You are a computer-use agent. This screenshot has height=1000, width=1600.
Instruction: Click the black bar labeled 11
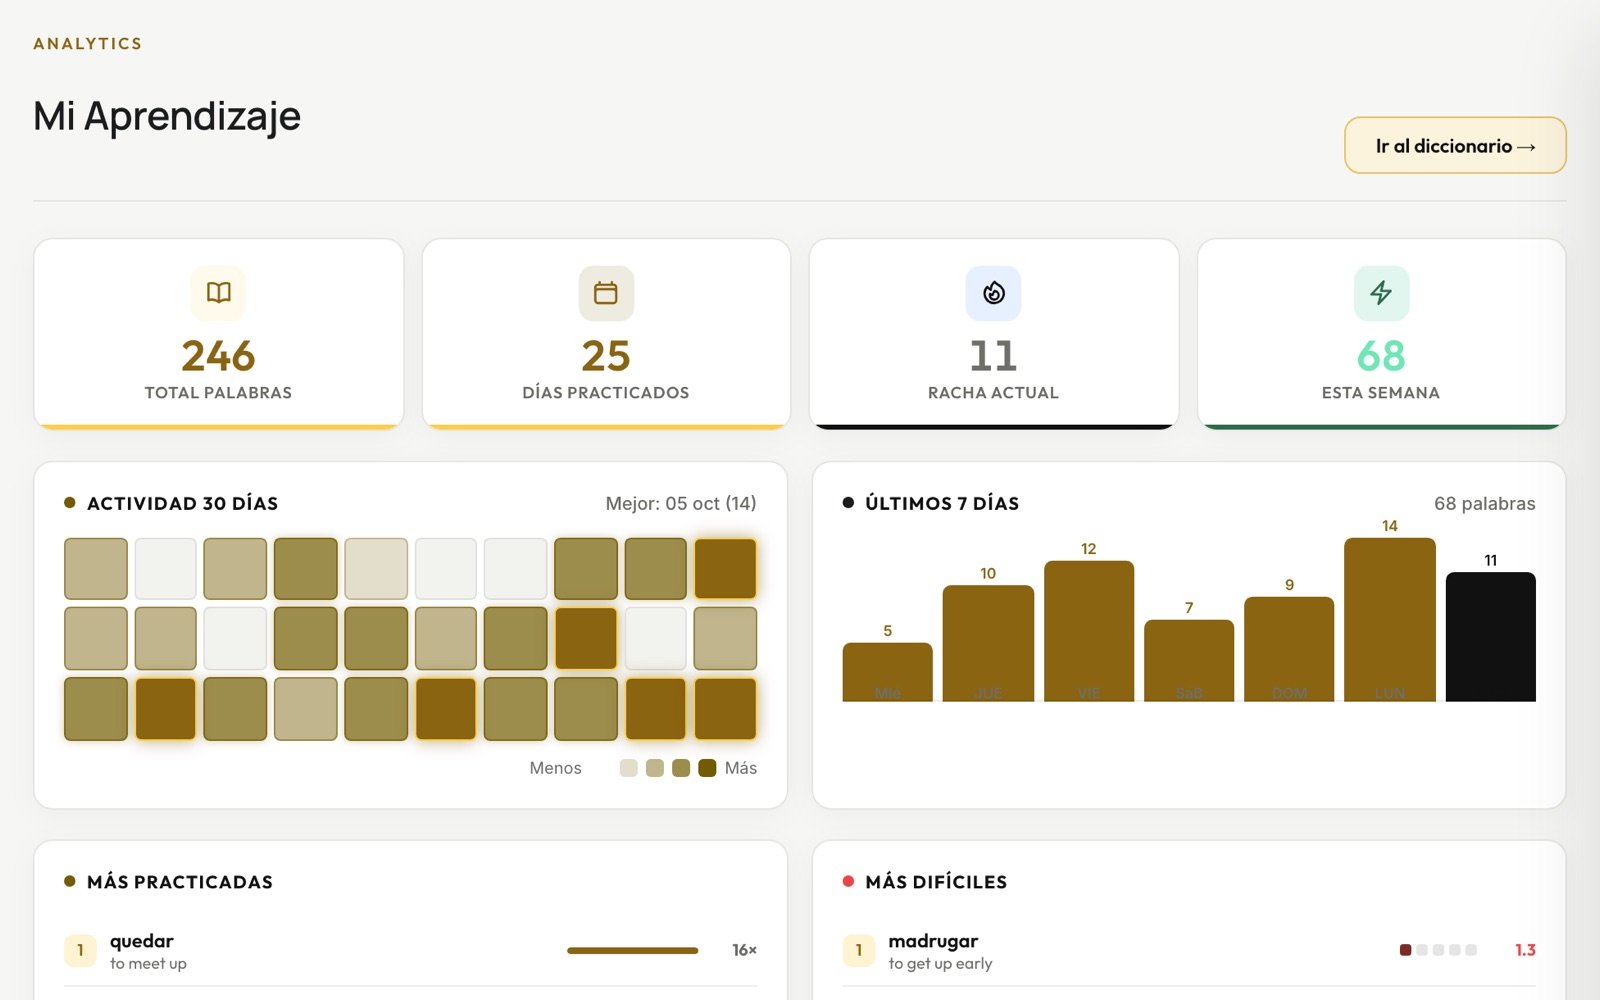coord(1490,637)
